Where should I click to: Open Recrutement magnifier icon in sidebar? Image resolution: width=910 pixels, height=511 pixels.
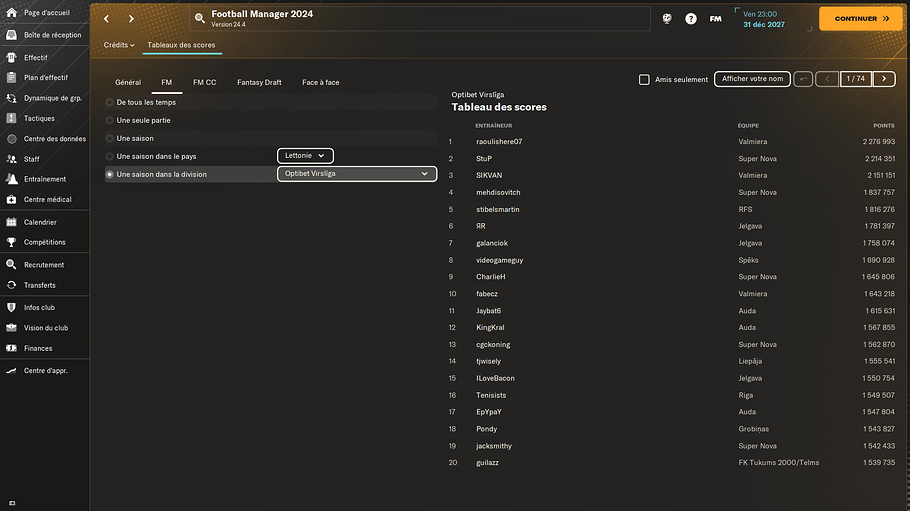[x=12, y=265]
